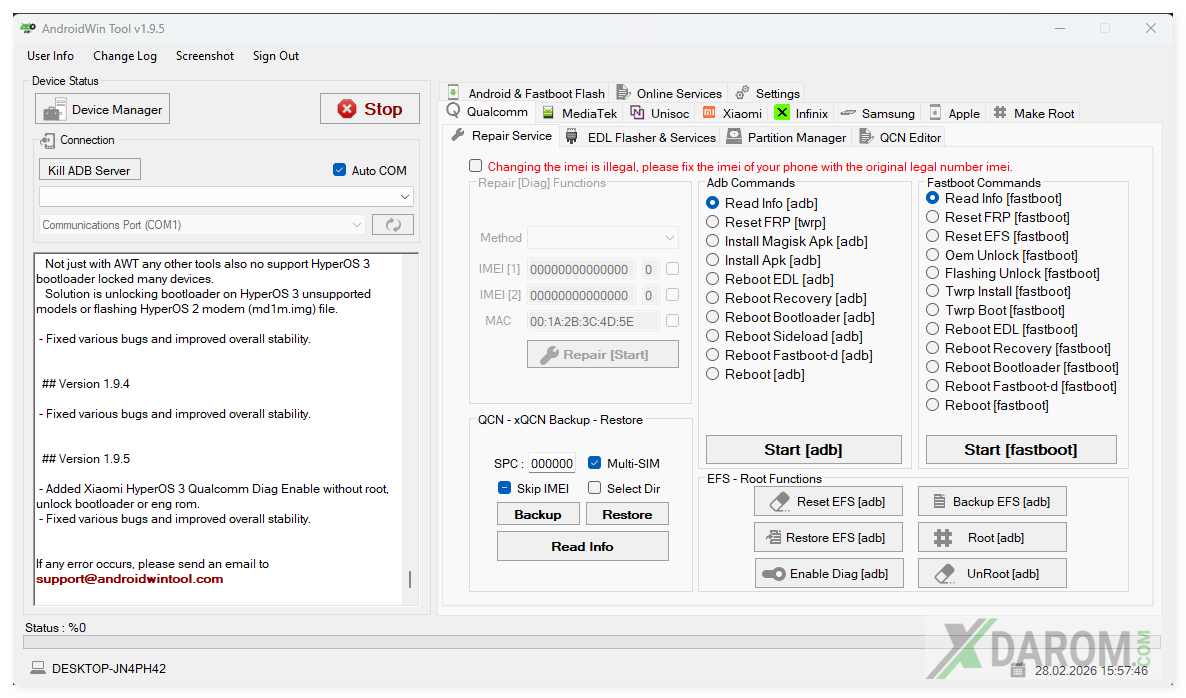Click the SPC code input field

[x=552, y=464]
